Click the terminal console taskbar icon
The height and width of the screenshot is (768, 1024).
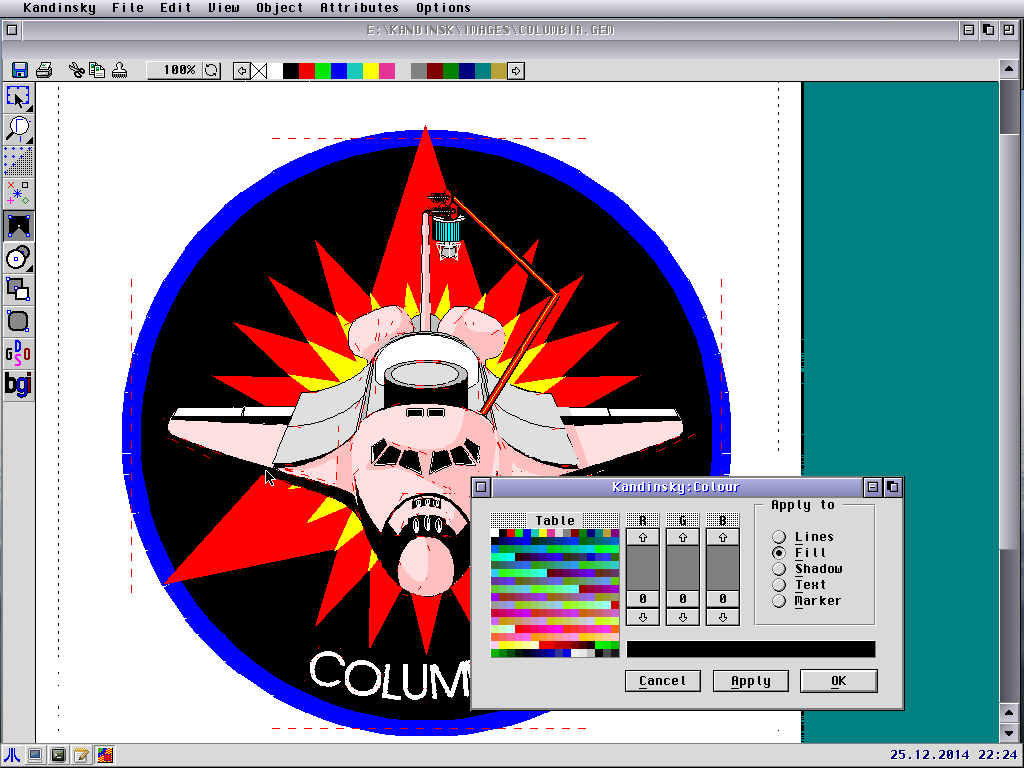58,756
